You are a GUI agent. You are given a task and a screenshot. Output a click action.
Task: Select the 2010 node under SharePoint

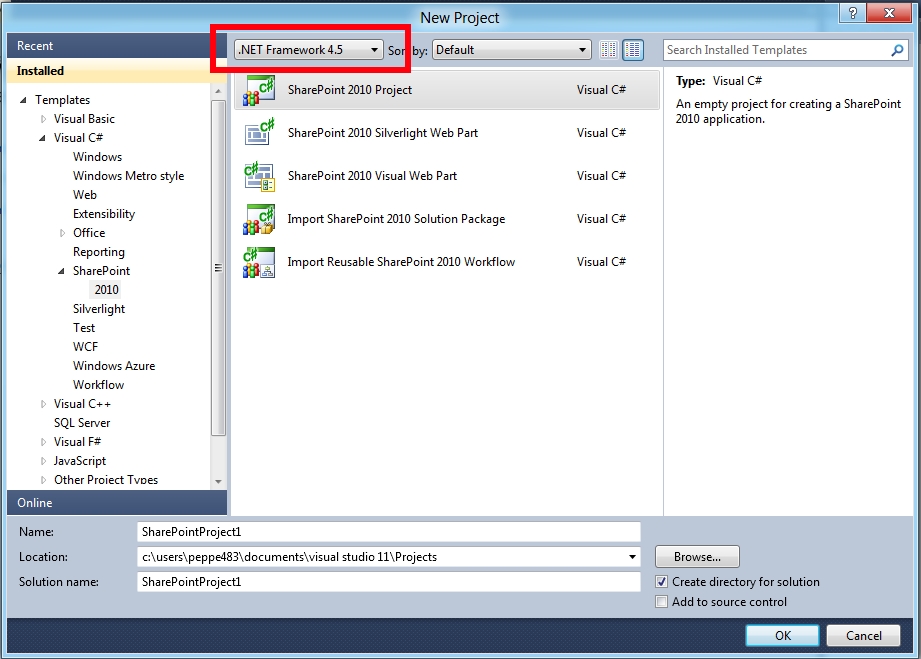point(106,290)
